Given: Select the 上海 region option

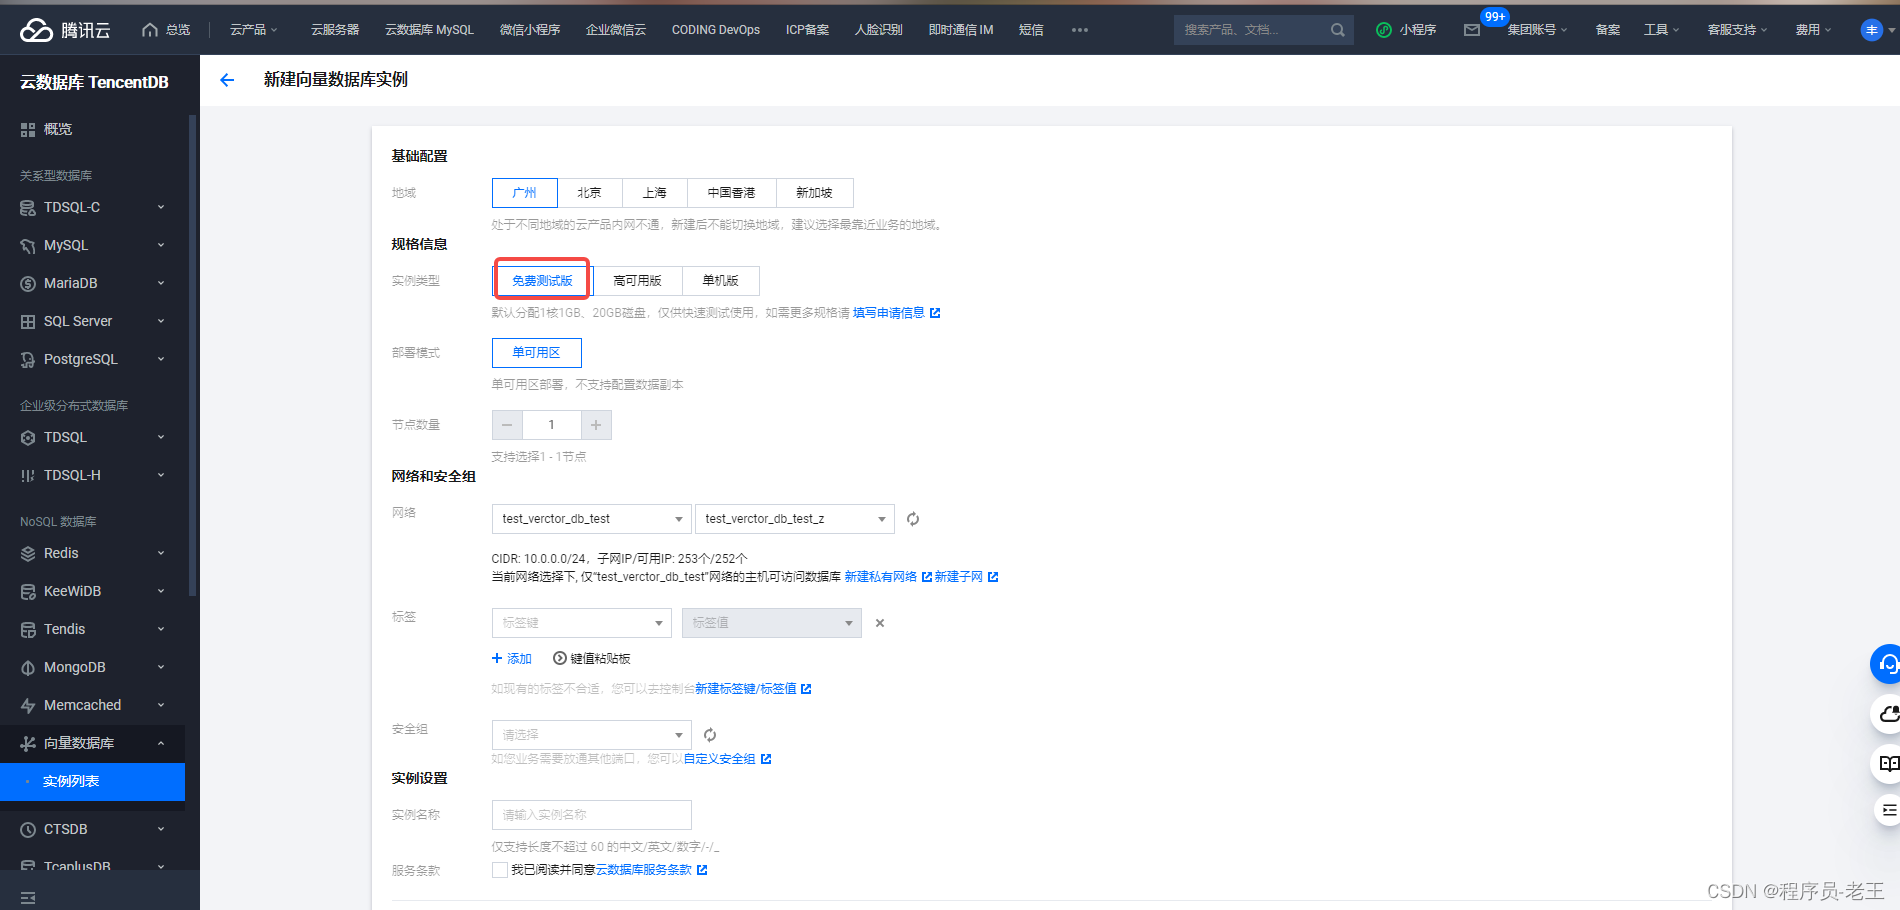Looking at the screenshot, I should [655, 193].
